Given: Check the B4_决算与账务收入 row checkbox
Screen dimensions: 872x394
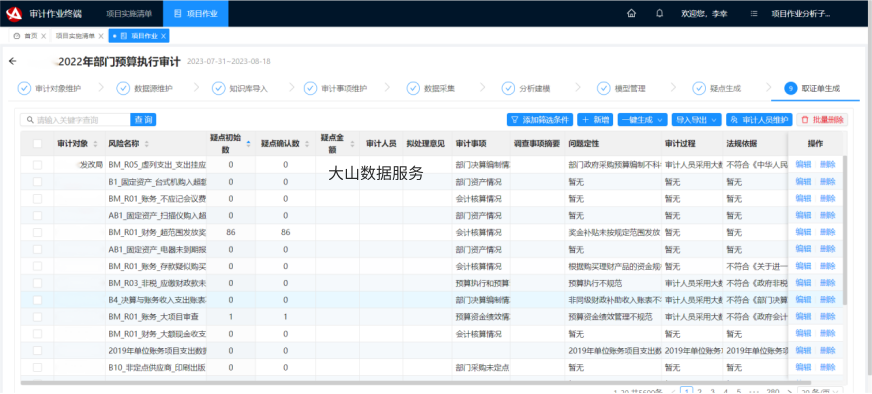Looking at the screenshot, I should pyautogui.click(x=37, y=300).
